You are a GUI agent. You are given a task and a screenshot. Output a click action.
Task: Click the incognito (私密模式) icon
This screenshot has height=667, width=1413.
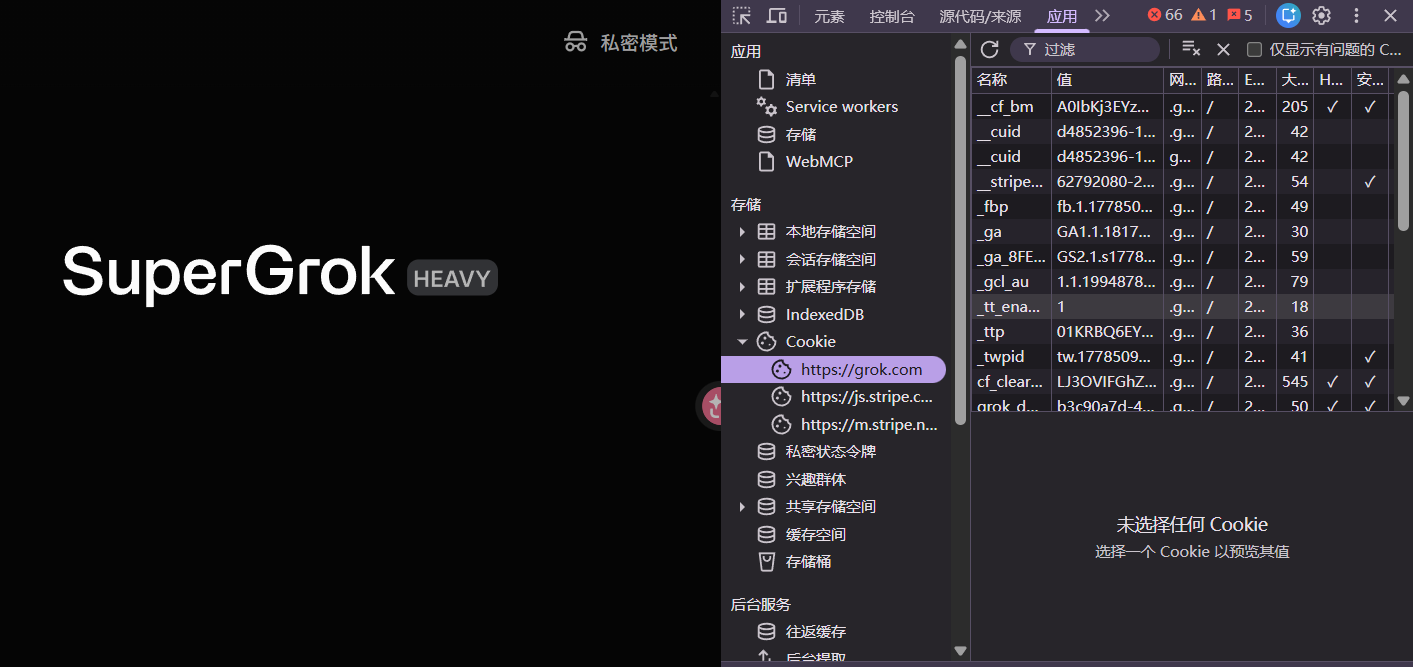[x=575, y=42]
